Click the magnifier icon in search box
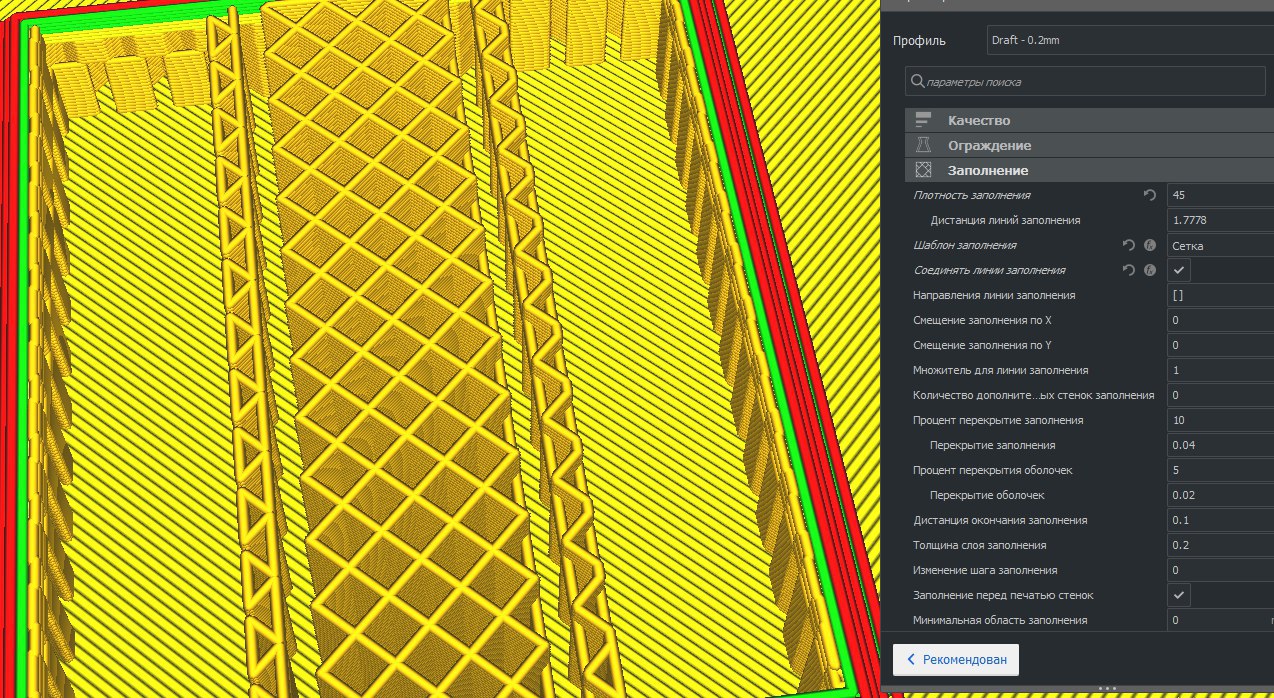This screenshot has width=1274, height=698. pyautogui.click(x=917, y=81)
